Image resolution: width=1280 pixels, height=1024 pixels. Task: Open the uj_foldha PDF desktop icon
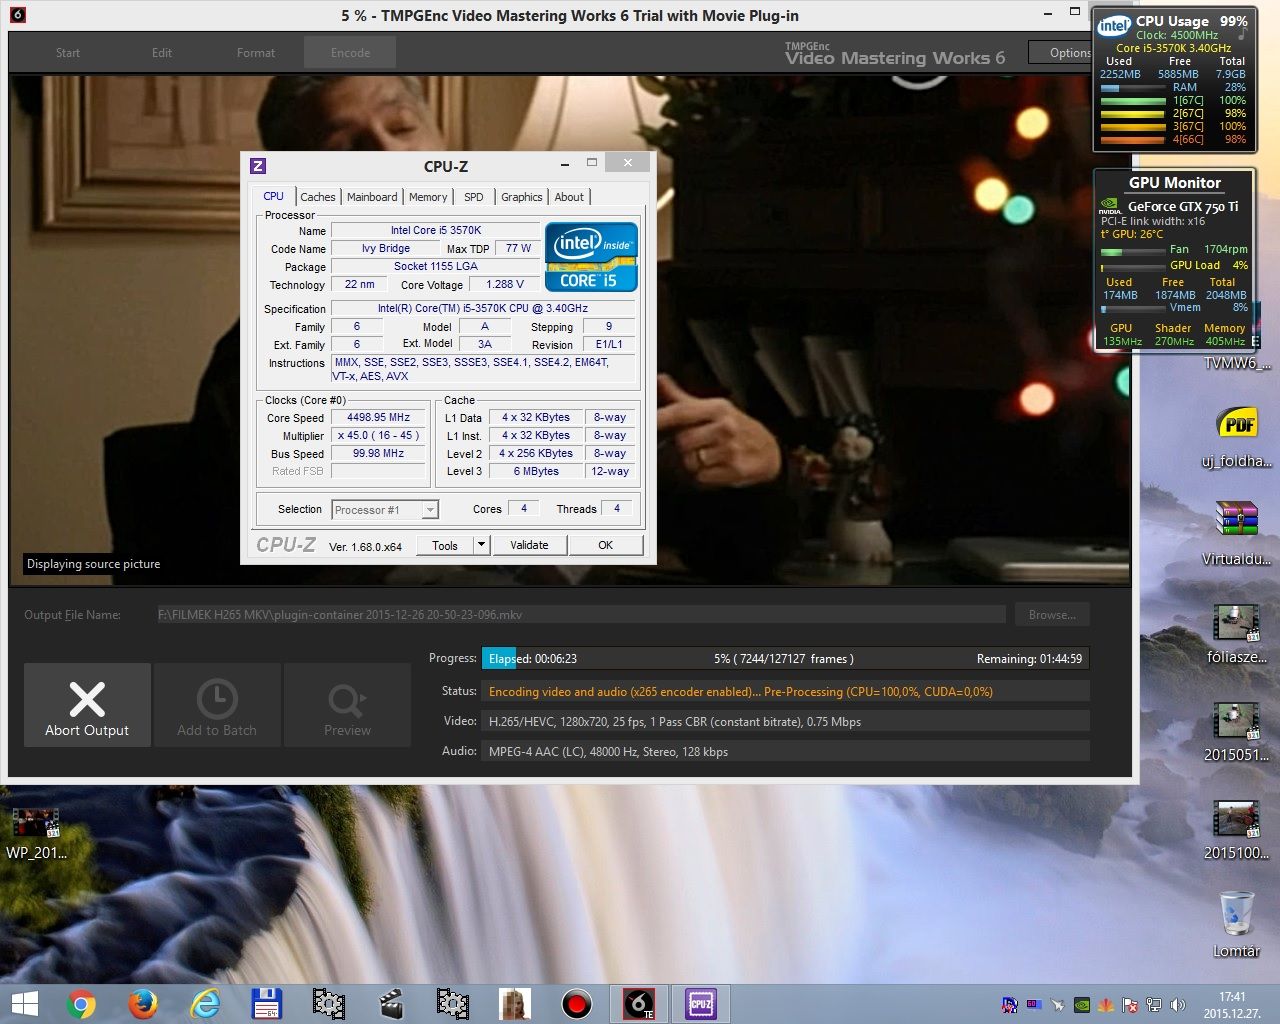1237,437
